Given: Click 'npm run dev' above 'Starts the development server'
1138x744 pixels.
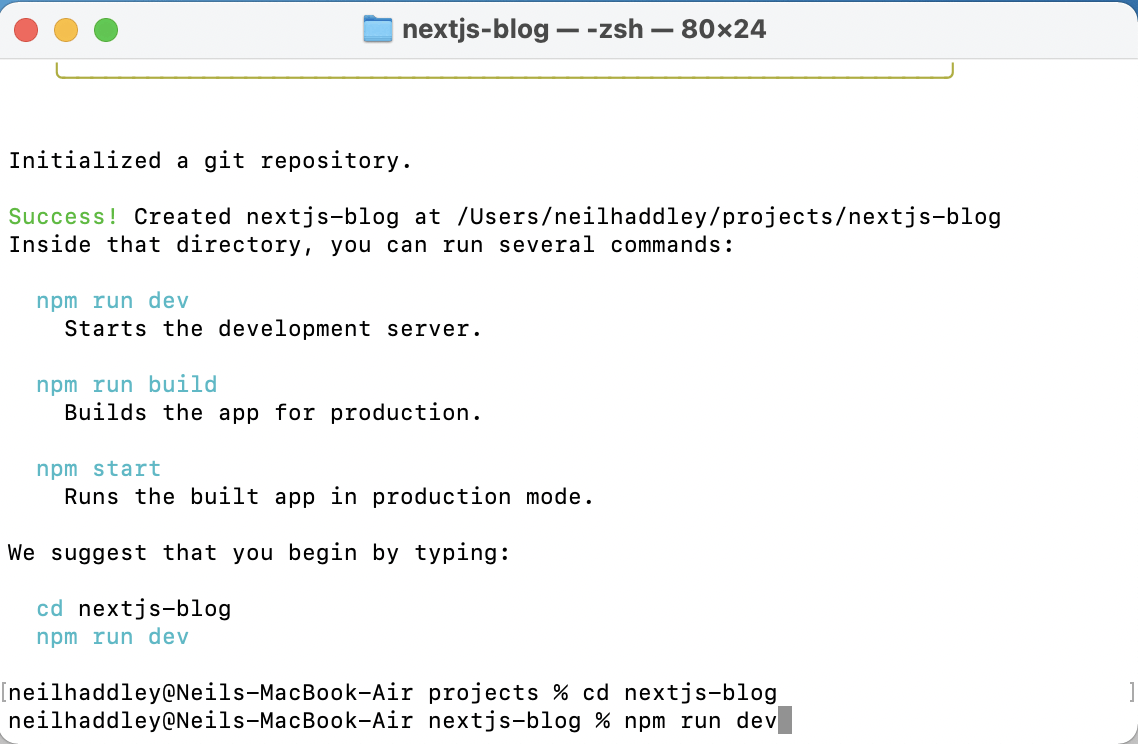Looking at the screenshot, I should point(112,300).
